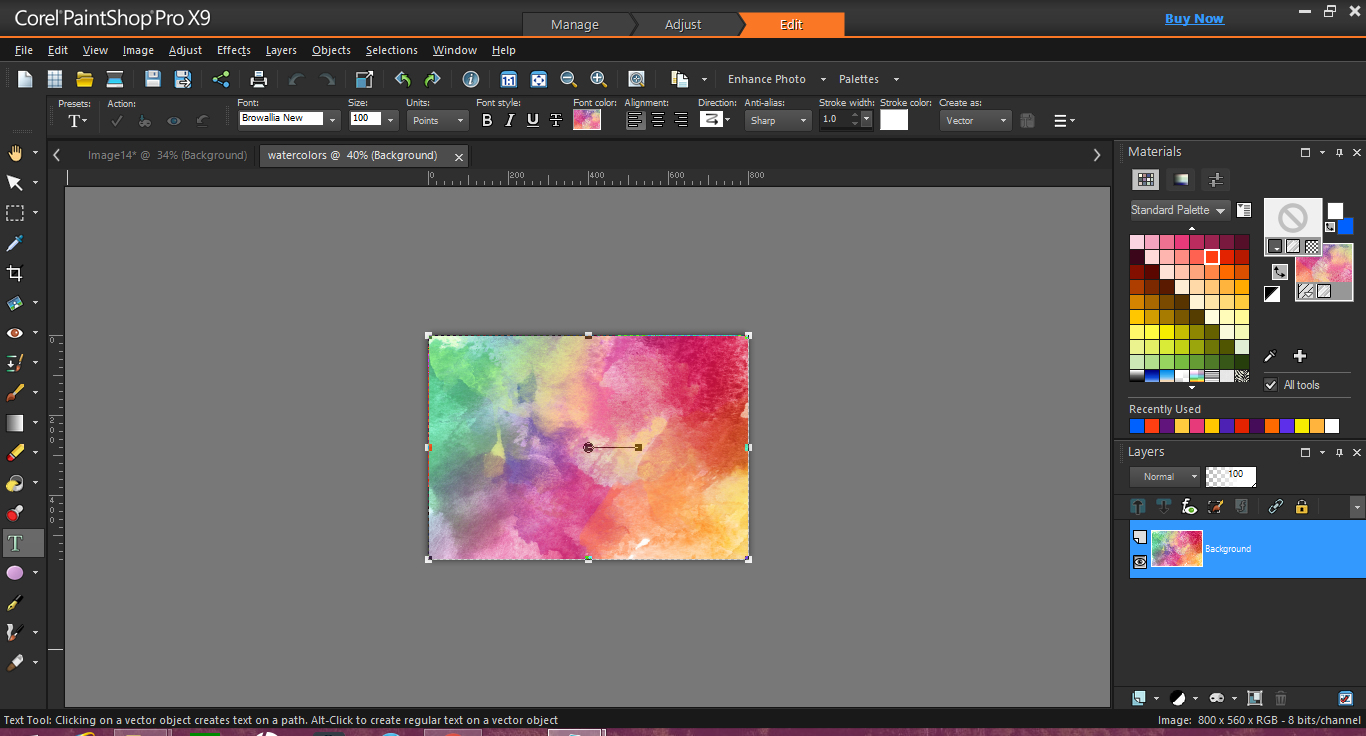Viewport: 1366px width, 736px height.
Task: Click the Zoom out magnifier icon
Action: pos(568,79)
